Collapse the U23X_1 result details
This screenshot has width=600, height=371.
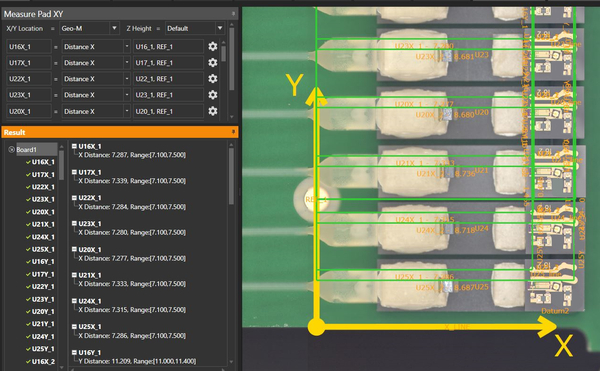tap(74, 223)
